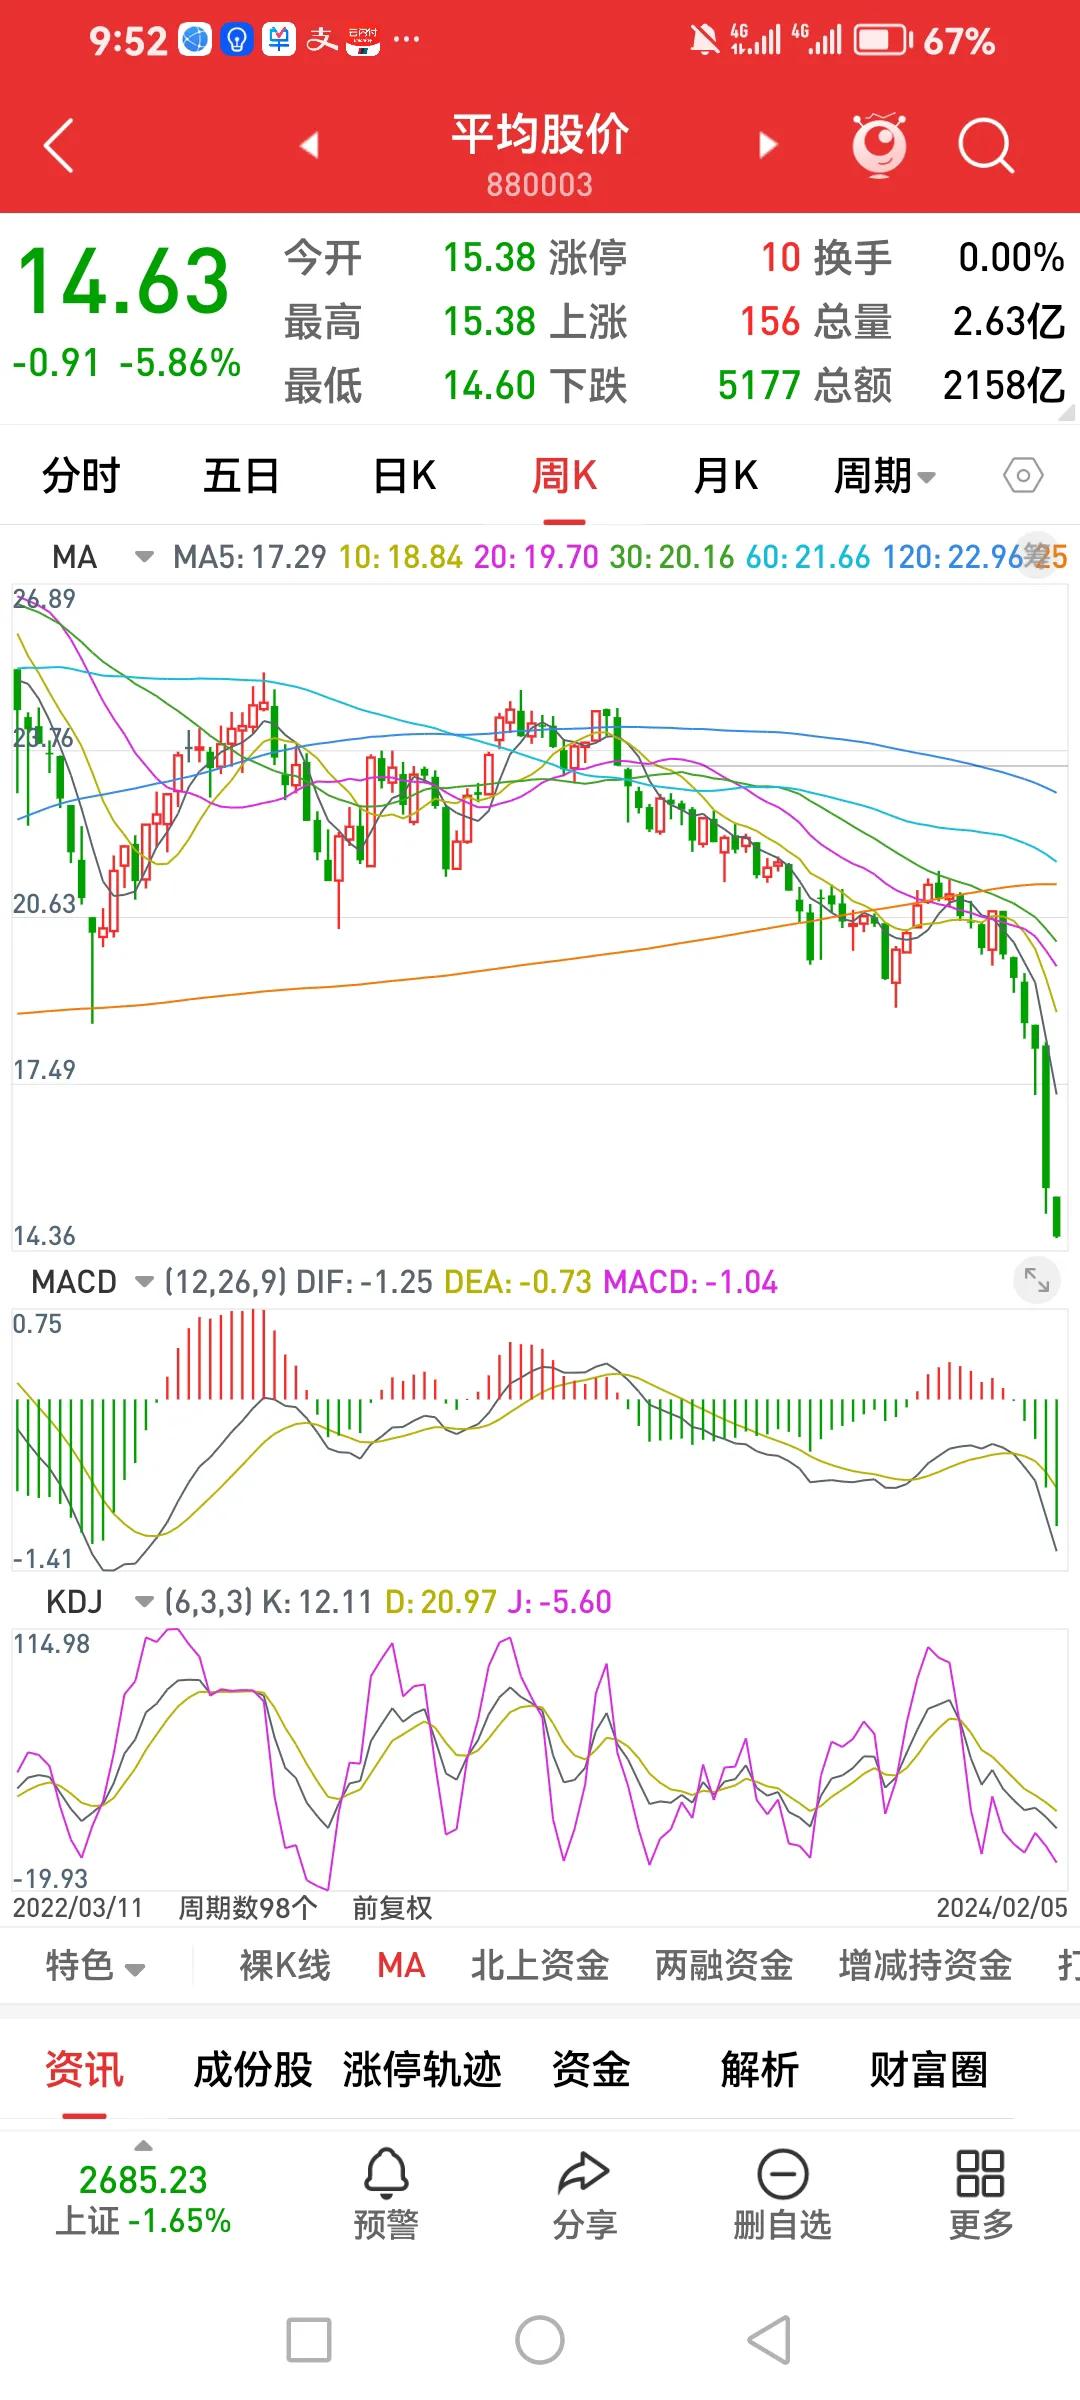Select the 周K chart tab
Image resolution: width=1080 pixels, height=2400 pixels.
(x=564, y=476)
